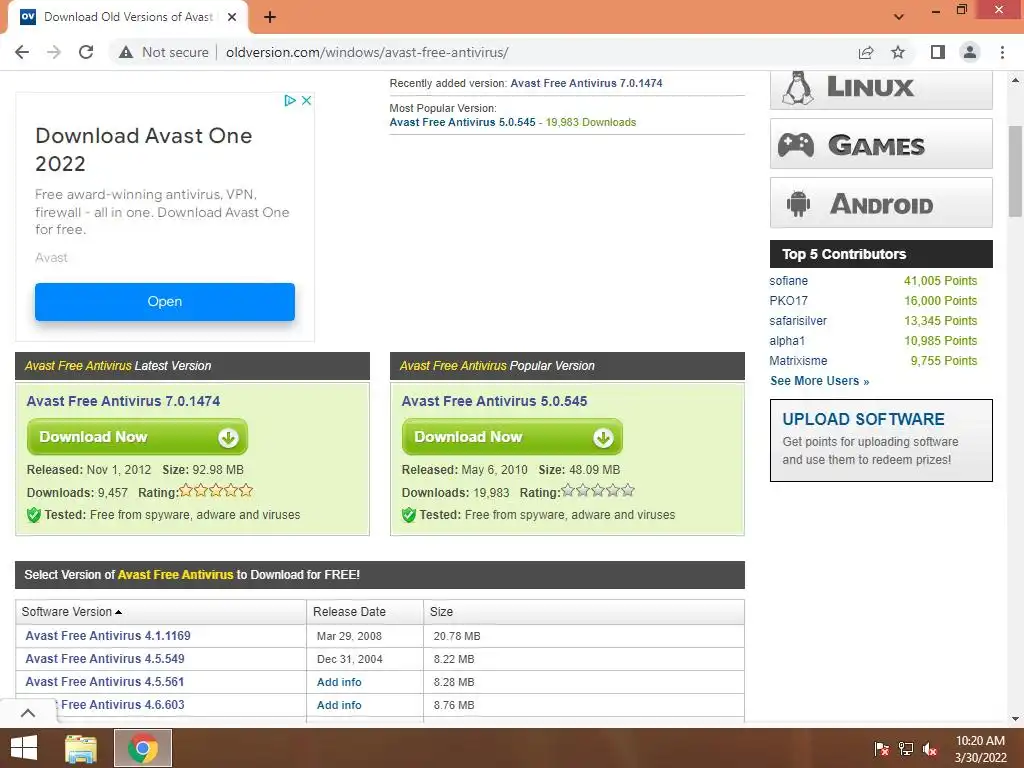Screen dimensions: 1024x768
Task: Open contributor alpha1 profile
Action: click(787, 341)
